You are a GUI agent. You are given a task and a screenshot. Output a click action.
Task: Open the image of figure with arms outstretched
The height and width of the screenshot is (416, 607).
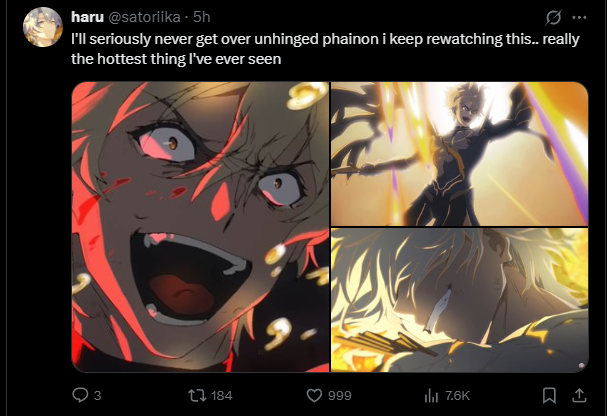coord(460,154)
